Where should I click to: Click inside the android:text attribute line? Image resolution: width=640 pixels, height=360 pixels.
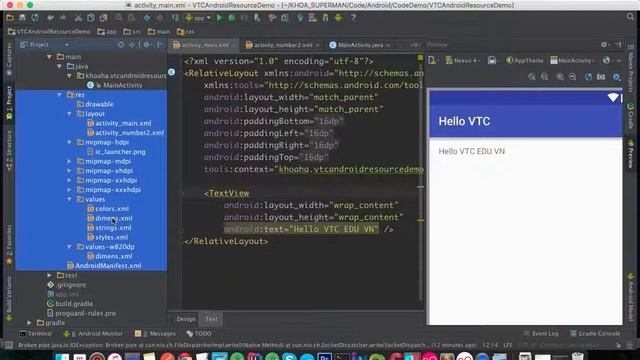click(301, 229)
